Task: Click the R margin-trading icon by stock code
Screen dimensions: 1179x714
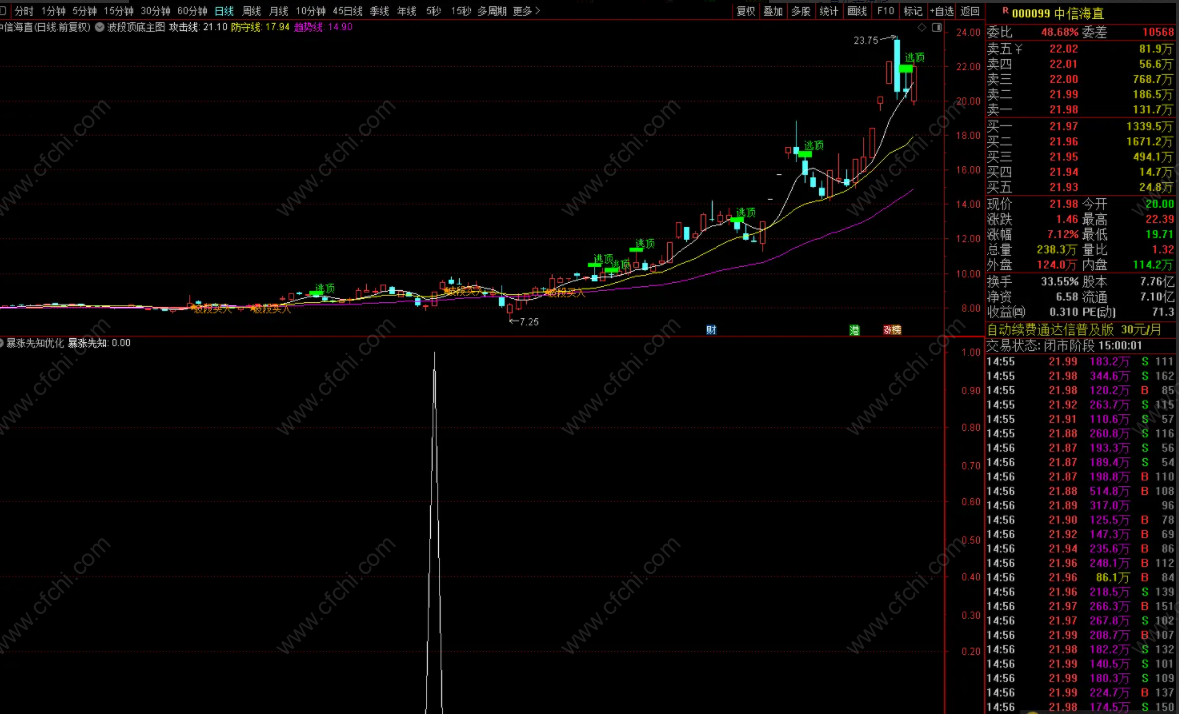Action: tap(1005, 11)
